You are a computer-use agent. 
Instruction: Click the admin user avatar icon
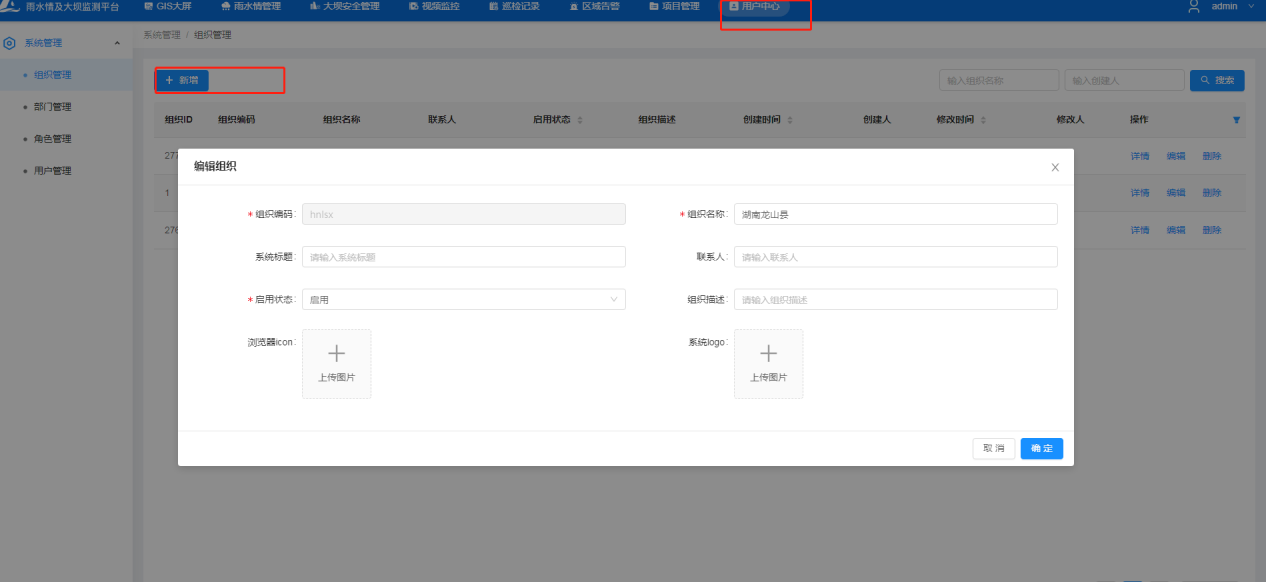pyautogui.click(x=1193, y=6)
